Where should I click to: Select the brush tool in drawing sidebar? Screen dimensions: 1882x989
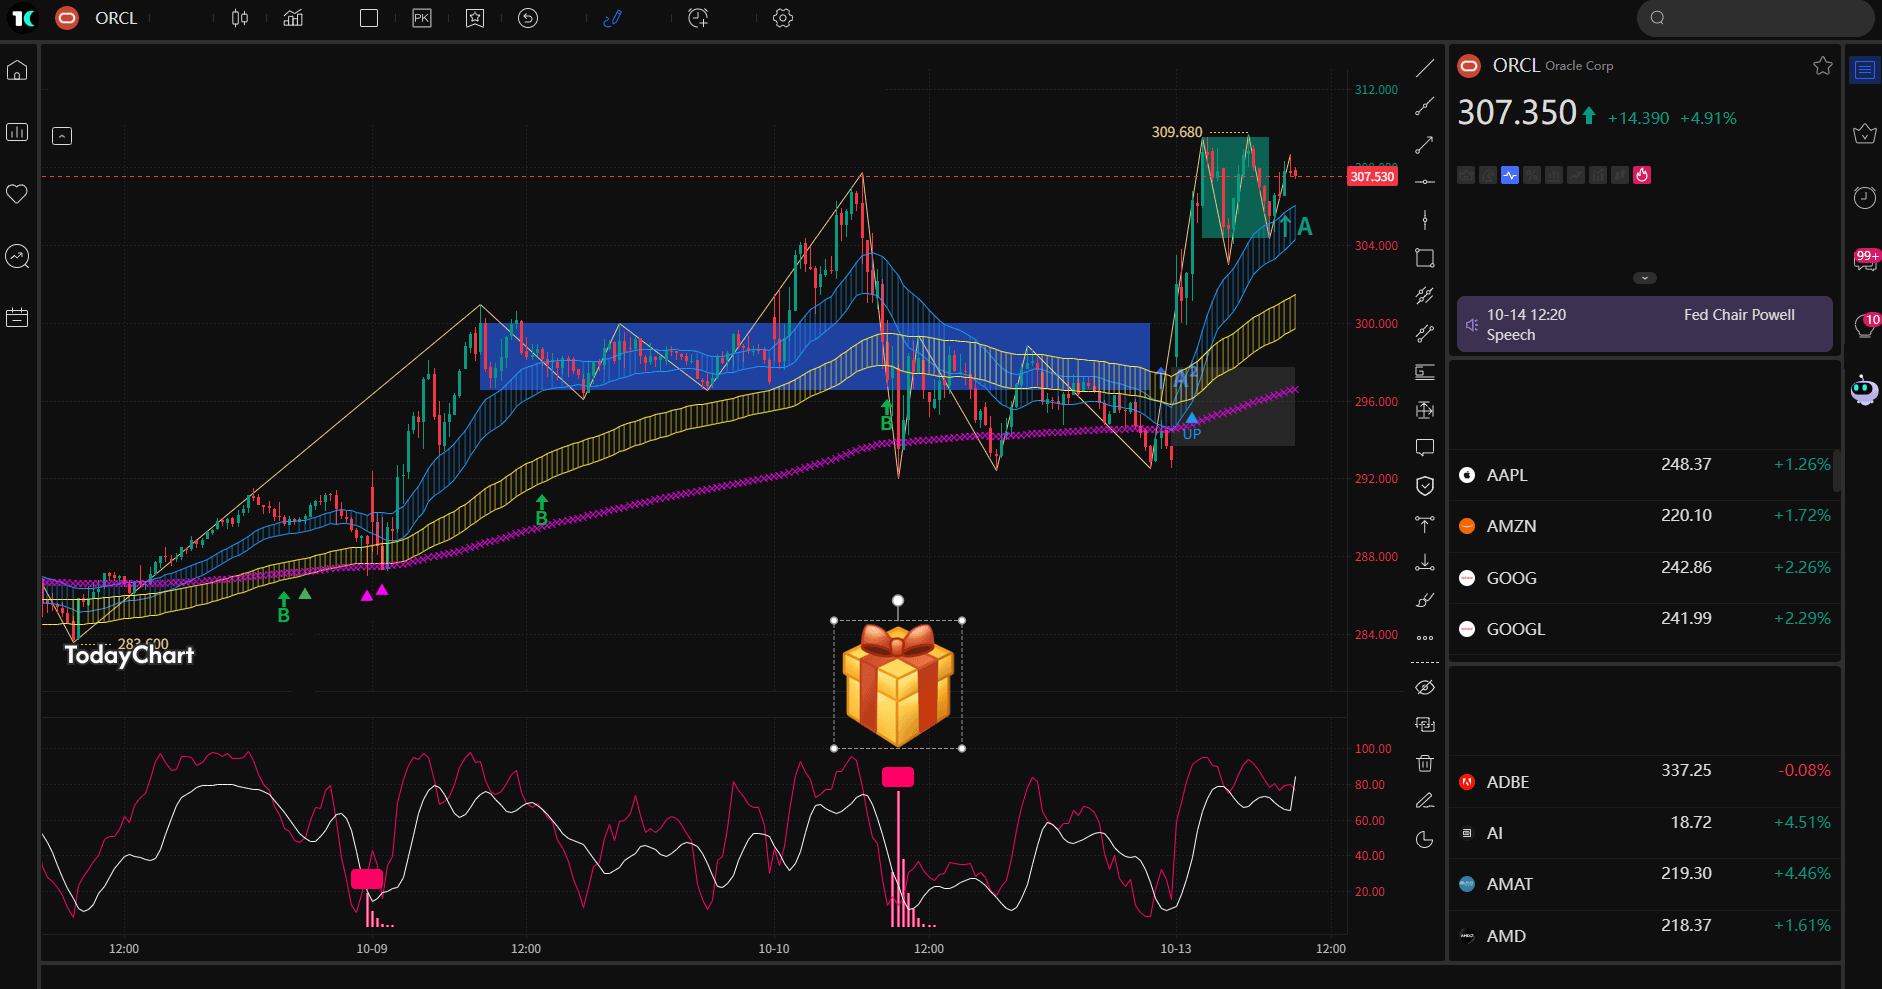pyautogui.click(x=1425, y=599)
